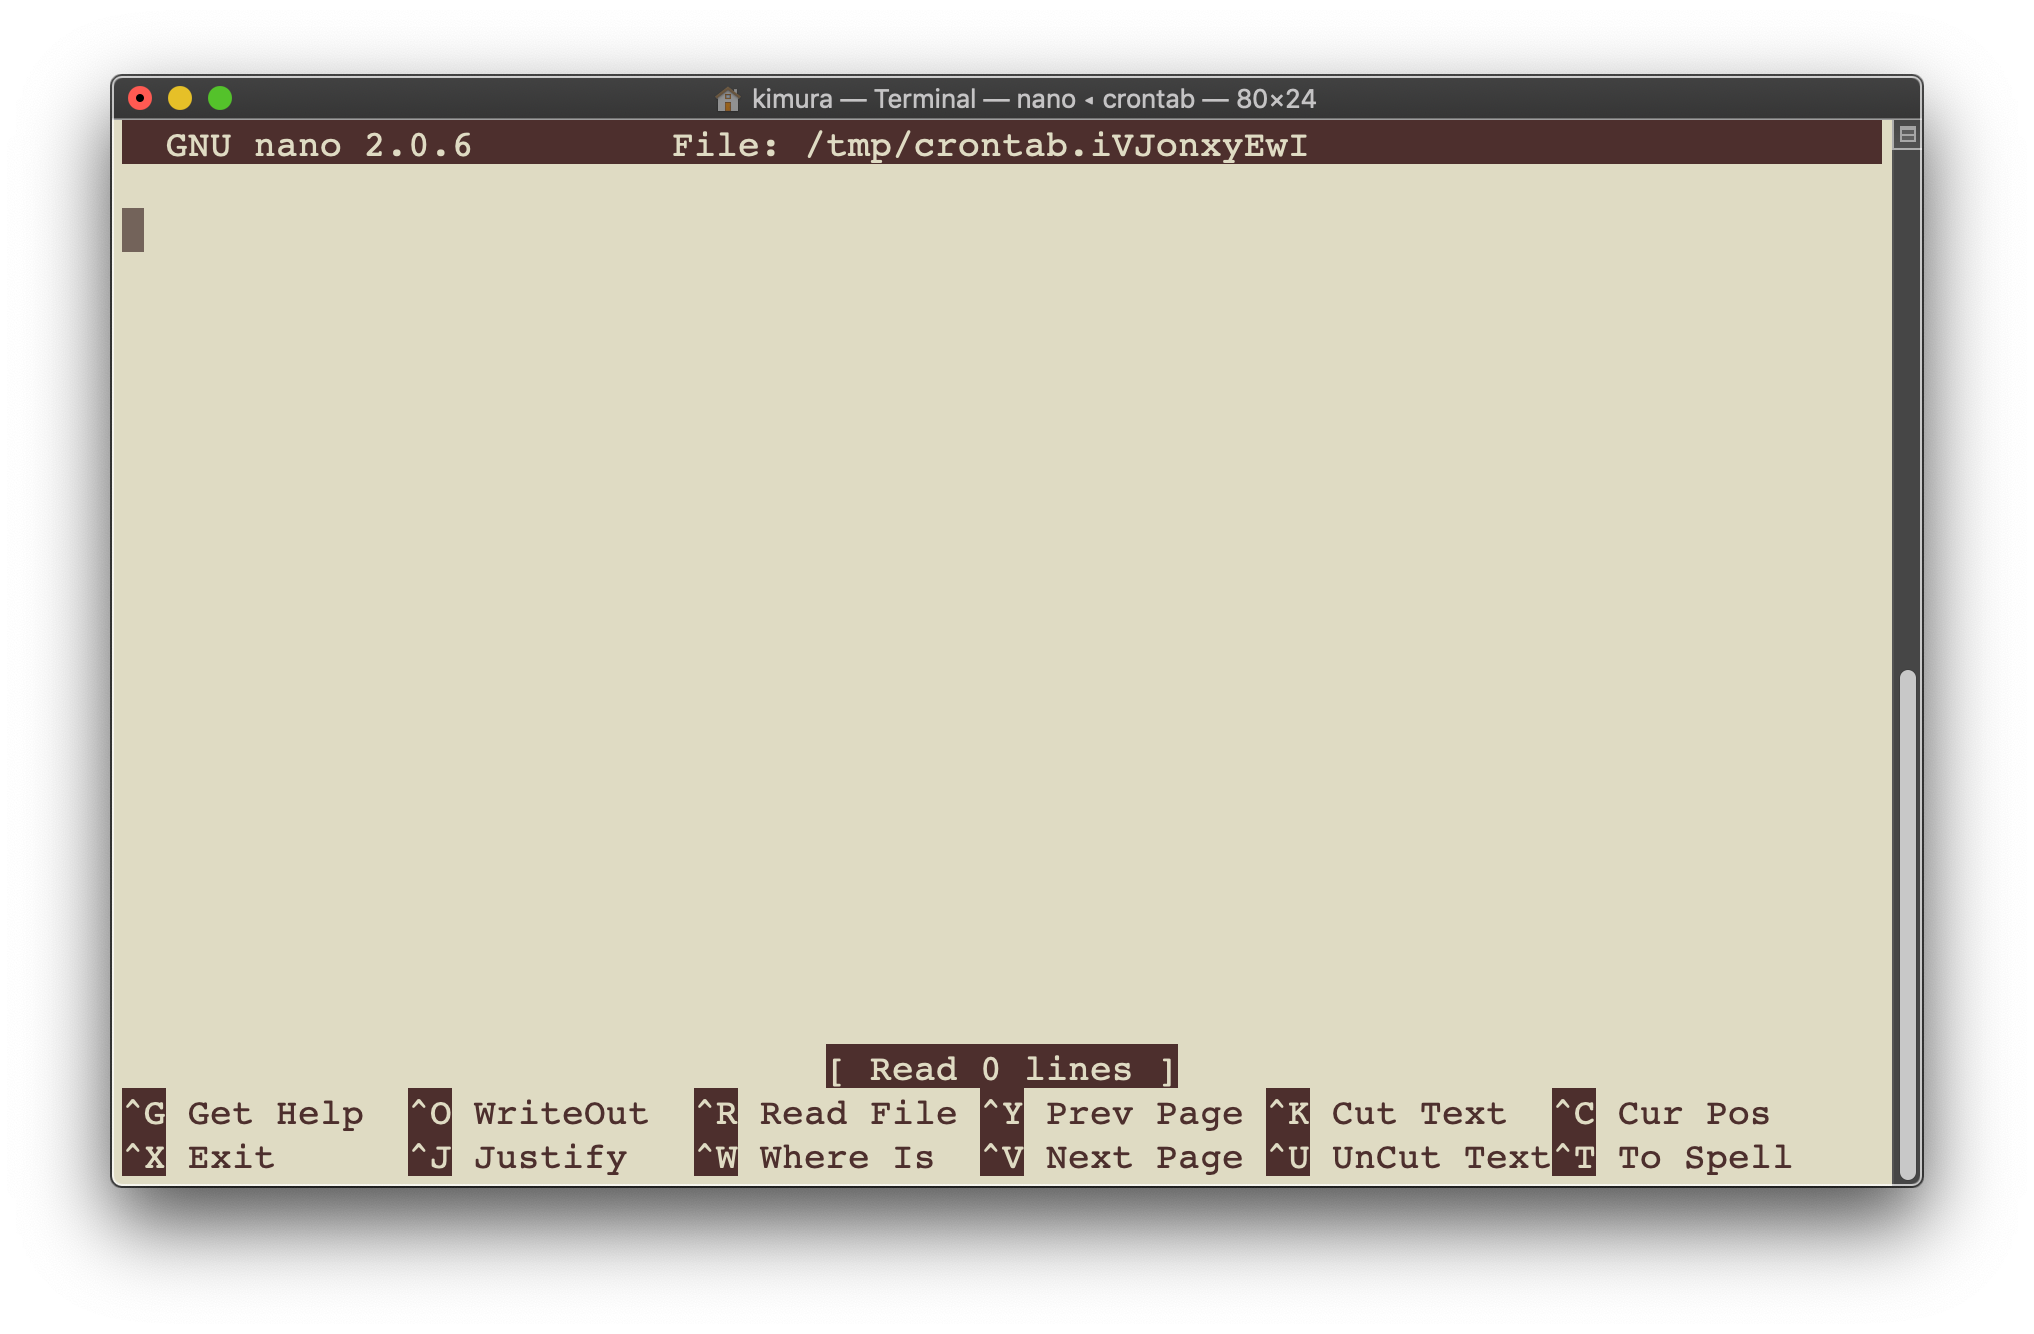The height and width of the screenshot is (1334, 2034).
Task: Click the ^T To Spell shortcut
Action: [x=1673, y=1157]
